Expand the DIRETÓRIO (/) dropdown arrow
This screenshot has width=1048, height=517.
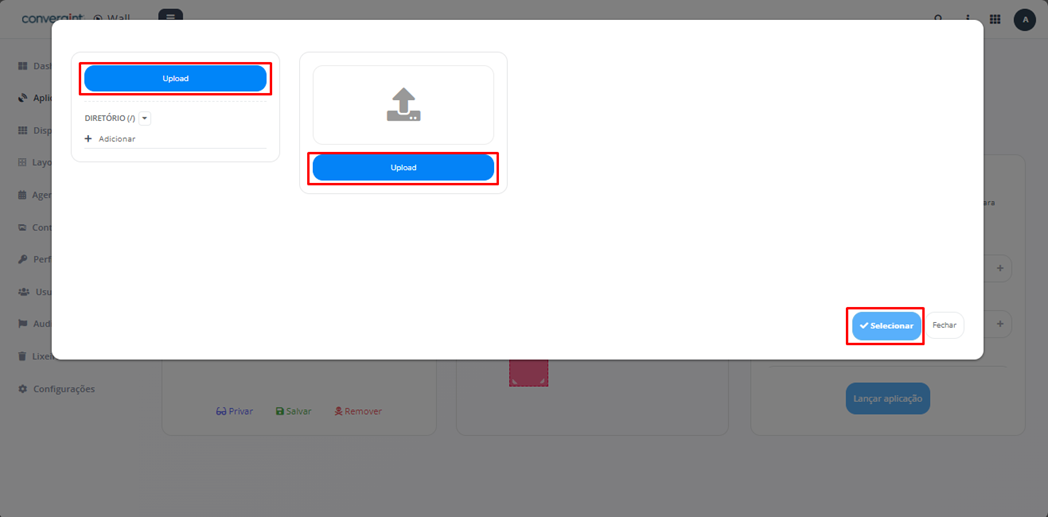[145, 118]
